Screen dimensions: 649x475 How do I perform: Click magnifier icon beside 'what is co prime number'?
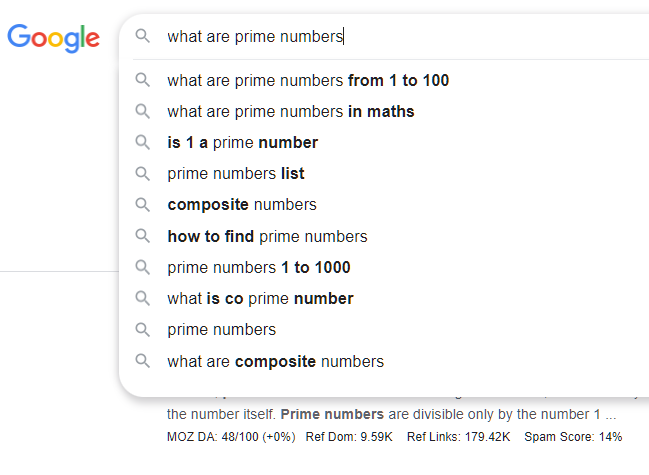tap(143, 298)
